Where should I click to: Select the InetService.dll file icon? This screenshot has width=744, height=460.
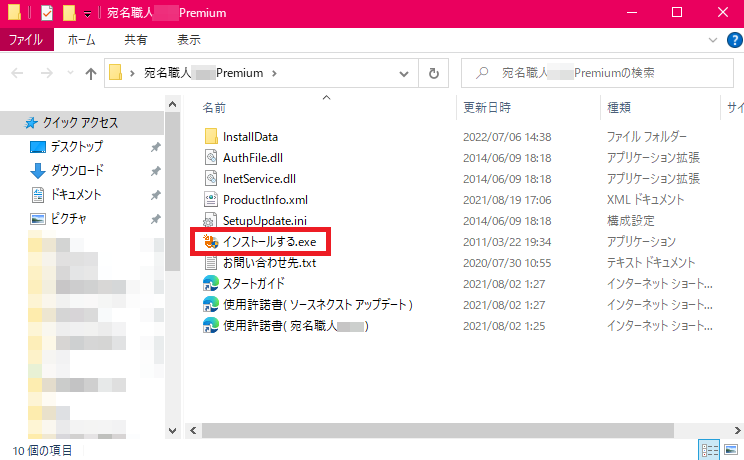[211, 178]
